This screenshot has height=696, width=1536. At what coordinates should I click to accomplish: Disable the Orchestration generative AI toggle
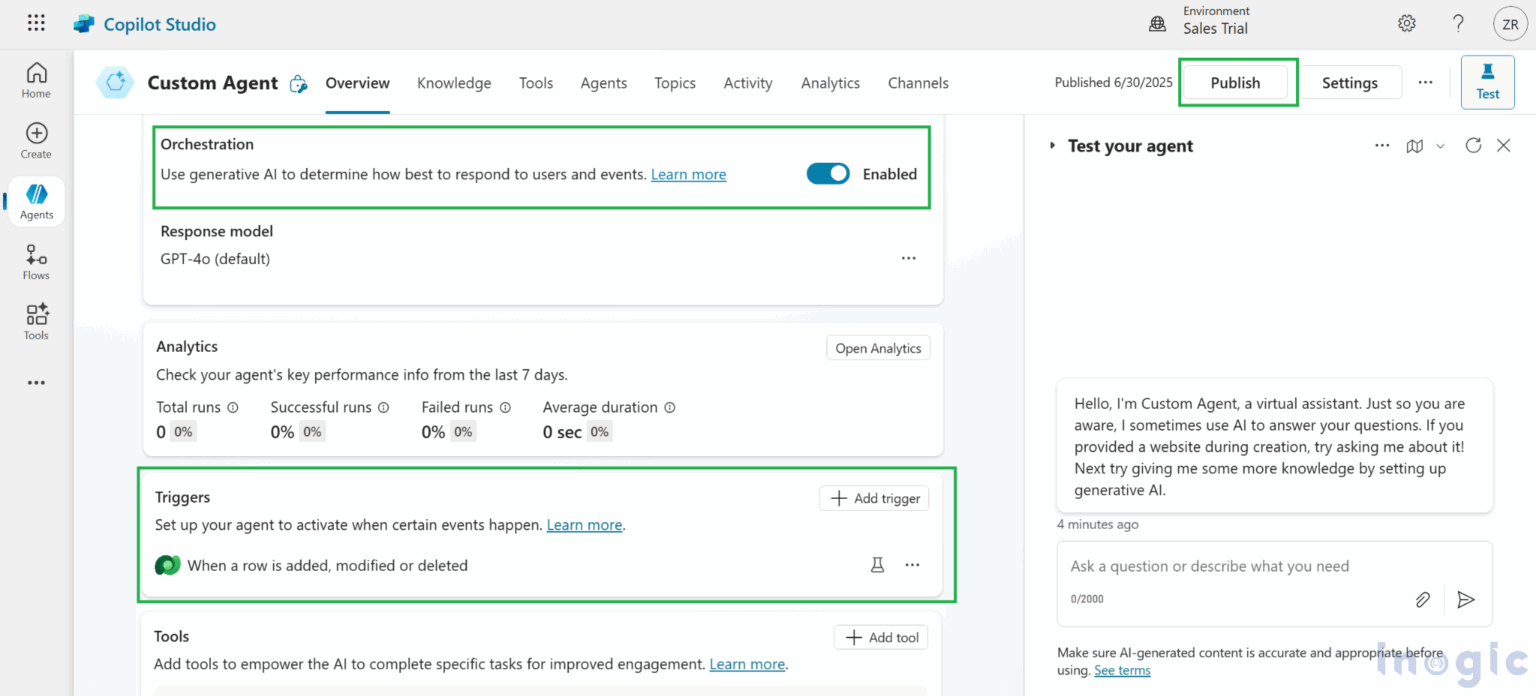pyautogui.click(x=827, y=173)
